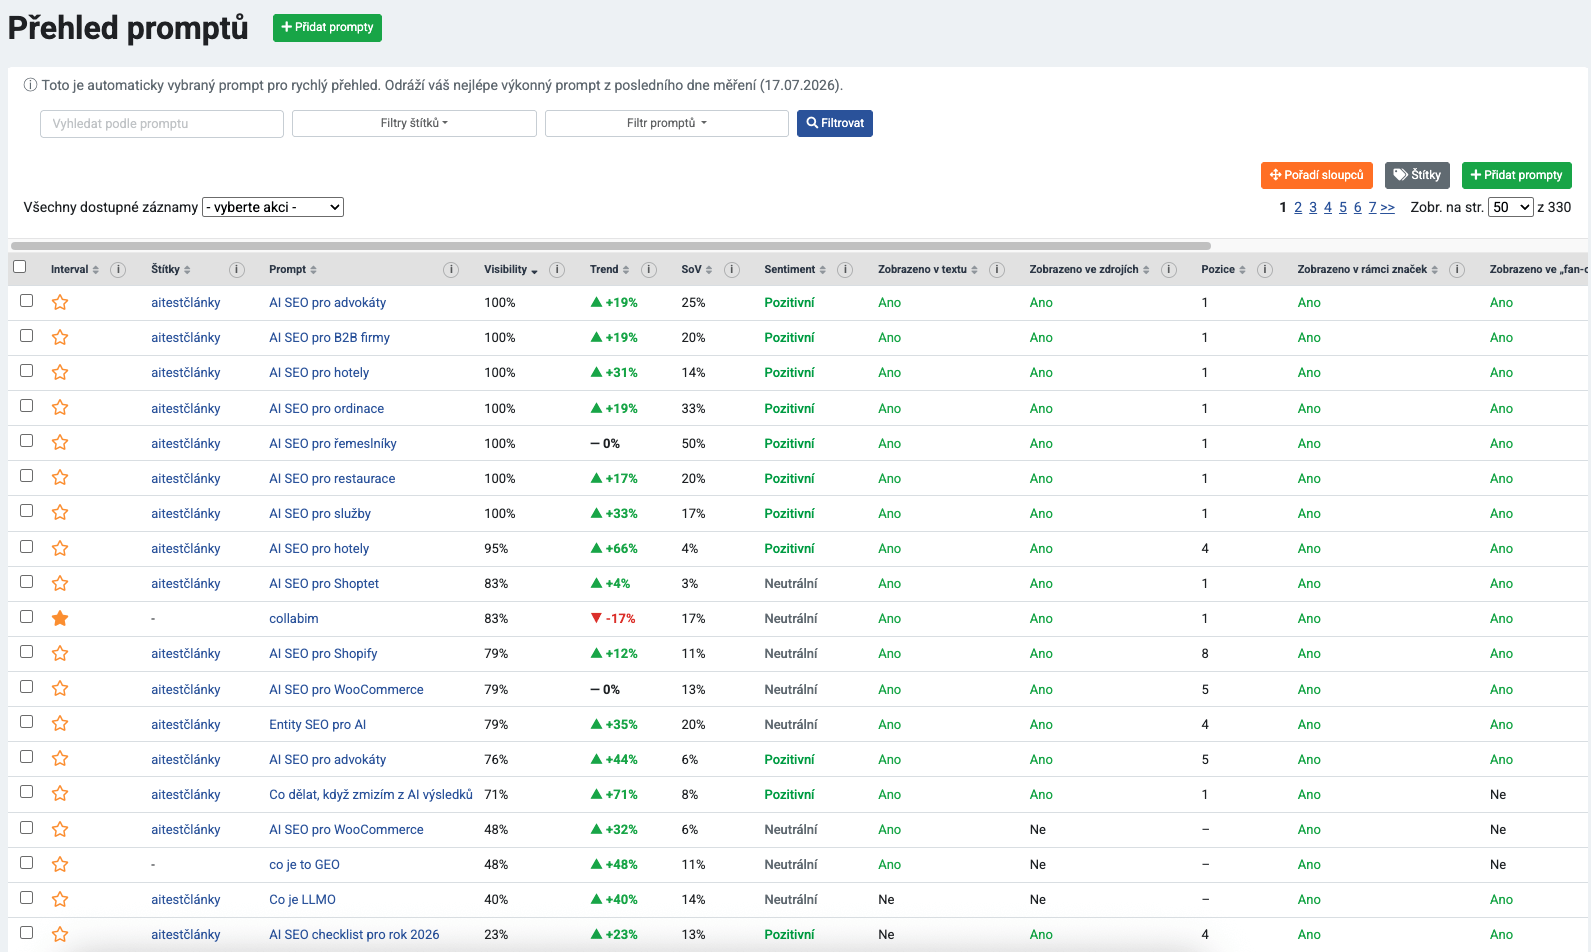Show info tooltip for Pozice column
Viewport: 1591px width, 952px height.
(x=1265, y=269)
